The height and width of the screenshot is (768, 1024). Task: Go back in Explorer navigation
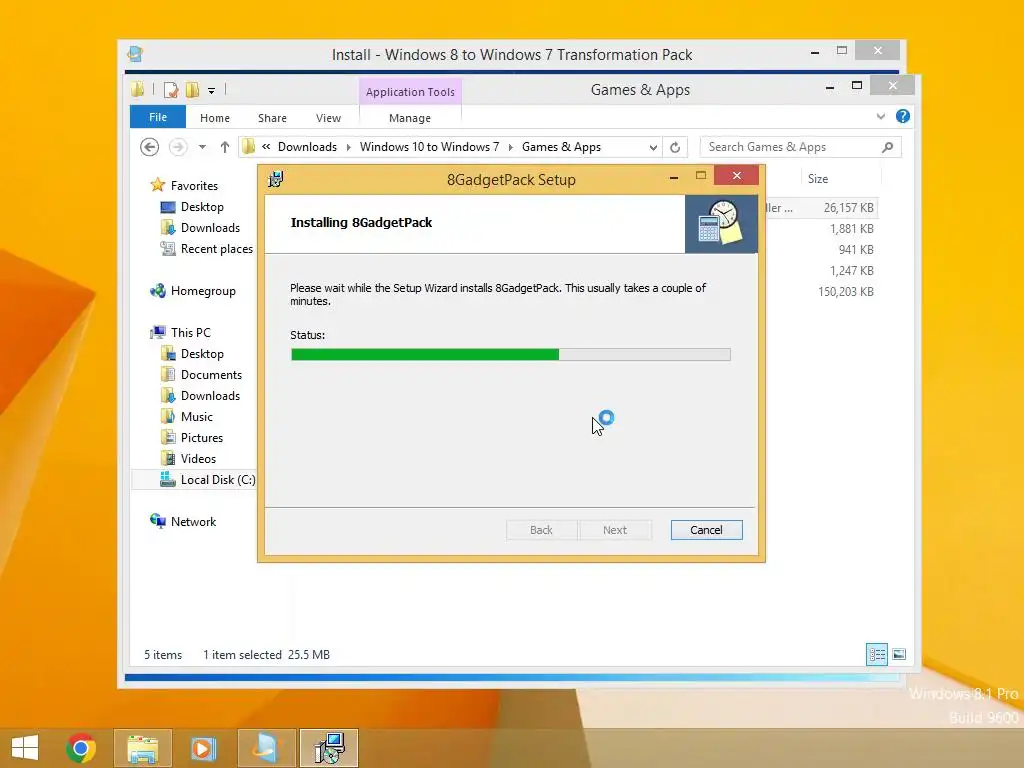click(x=150, y=147)
